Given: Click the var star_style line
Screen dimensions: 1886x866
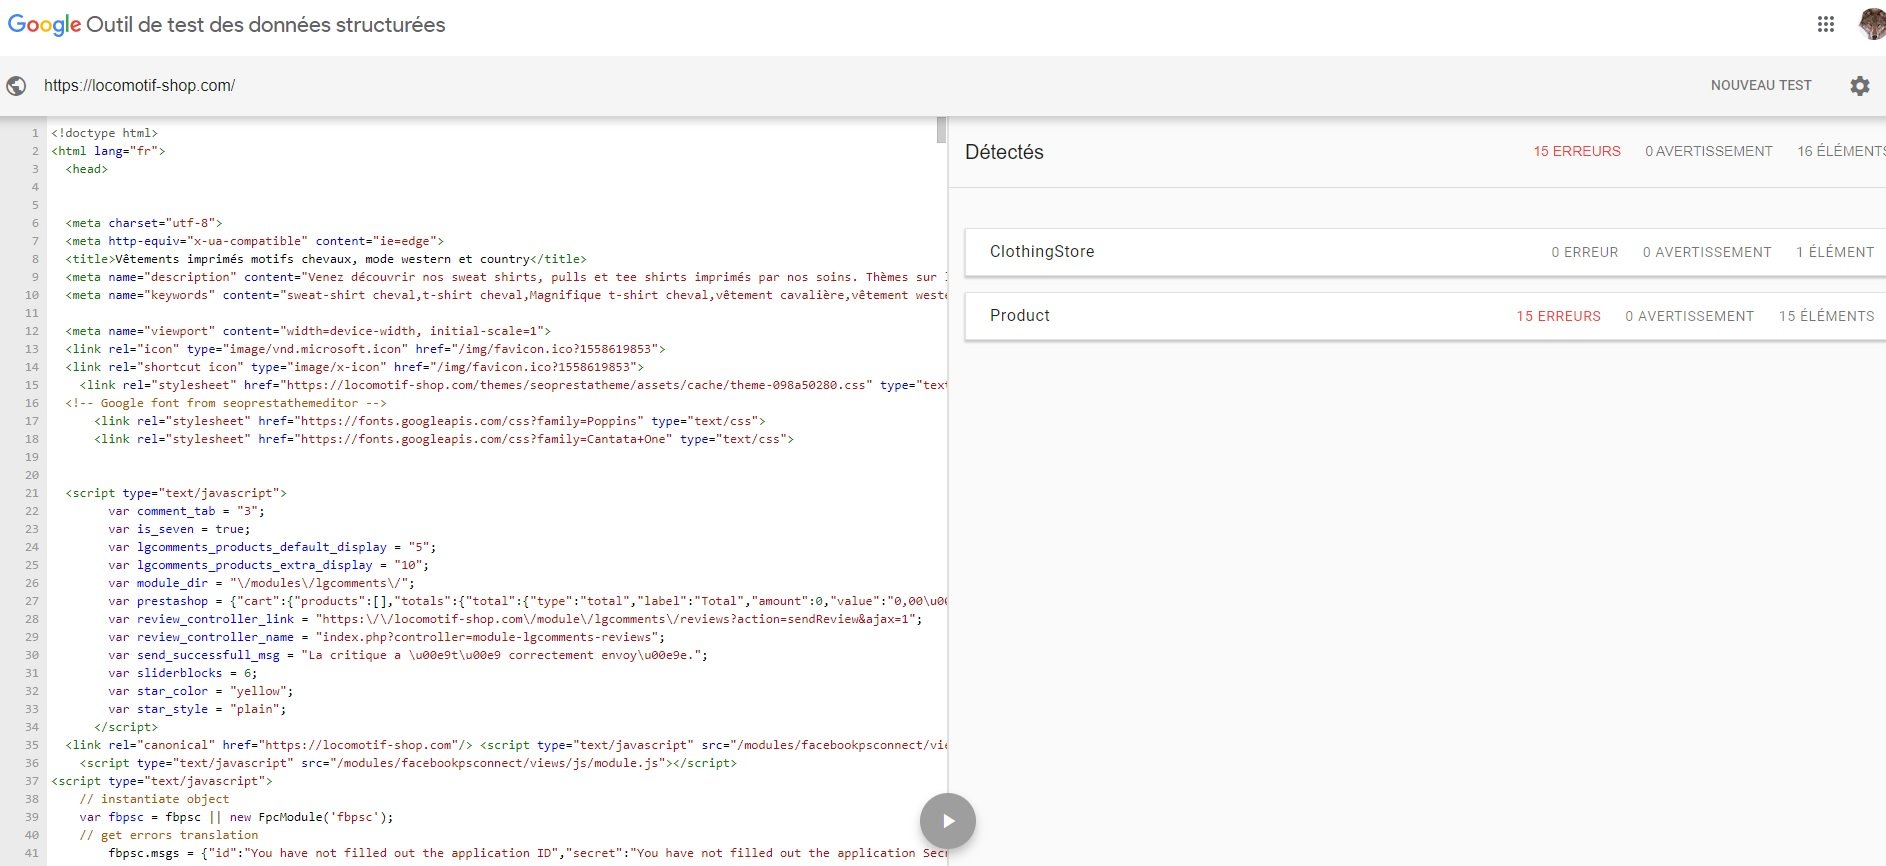Looking at the screenshot, I should (x=198, y=709).
